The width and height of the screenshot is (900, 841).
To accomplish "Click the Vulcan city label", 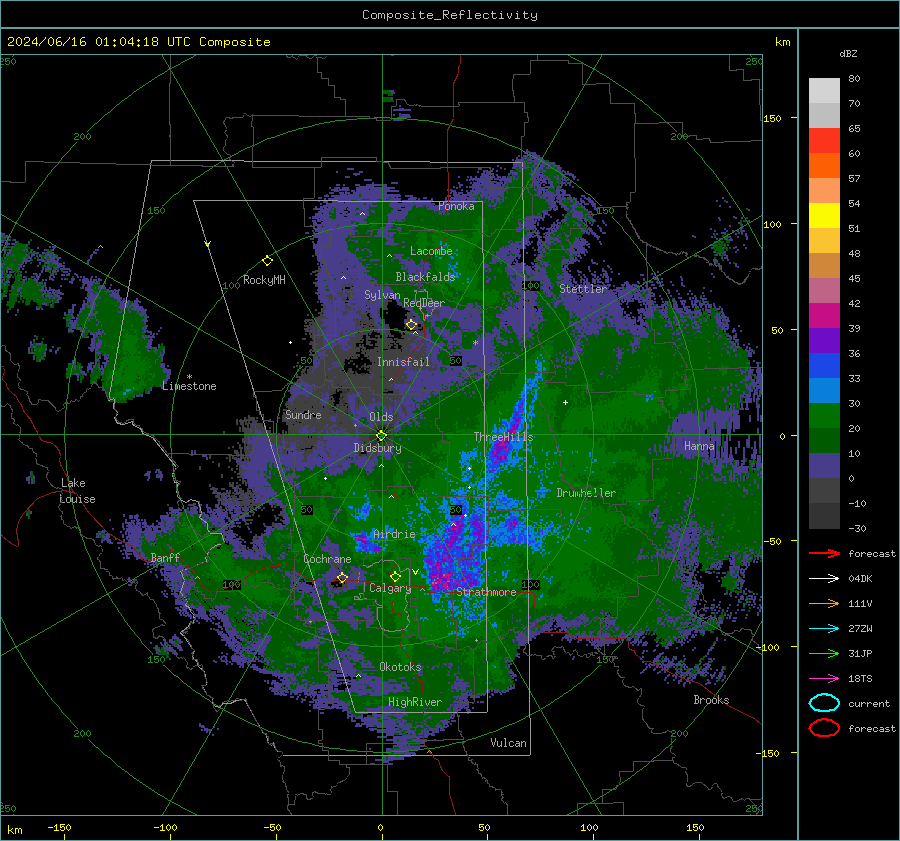I will (508, 743).
